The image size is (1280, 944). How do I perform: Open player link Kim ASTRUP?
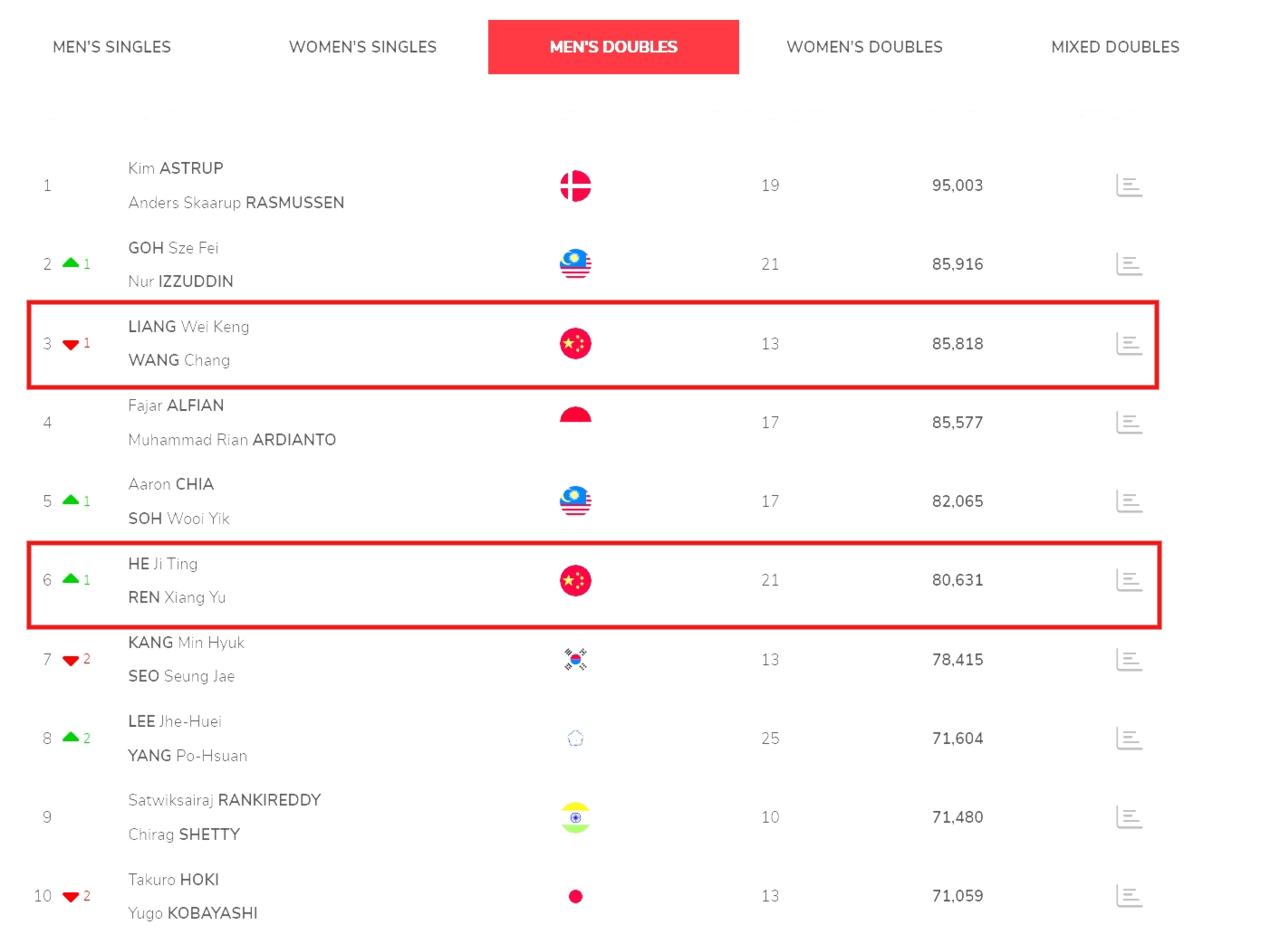point(176,168)
